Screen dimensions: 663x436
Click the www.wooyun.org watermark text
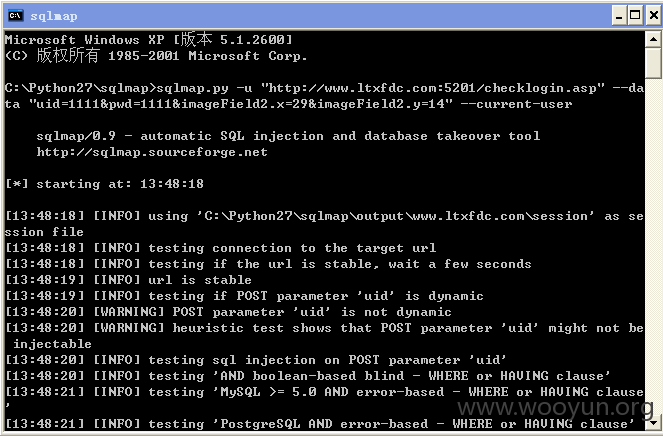(x=555, y=407)
